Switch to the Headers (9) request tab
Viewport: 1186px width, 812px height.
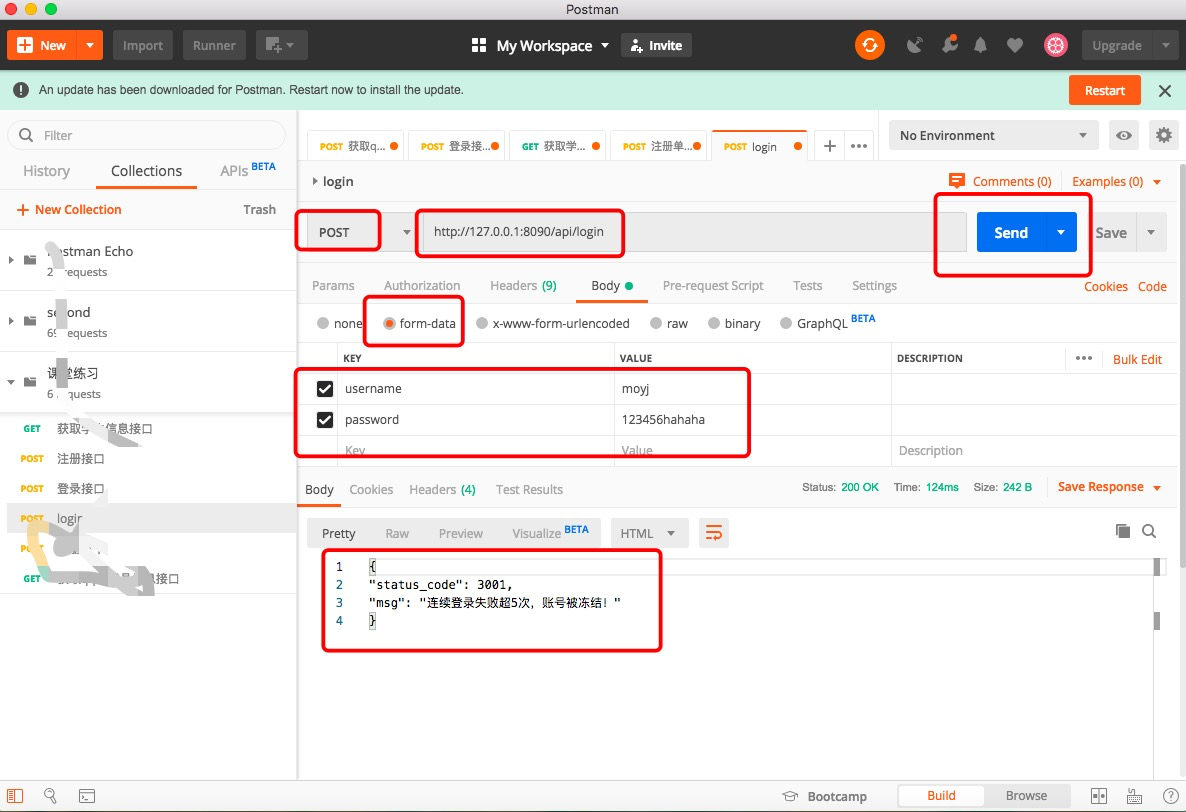[523, 285]
